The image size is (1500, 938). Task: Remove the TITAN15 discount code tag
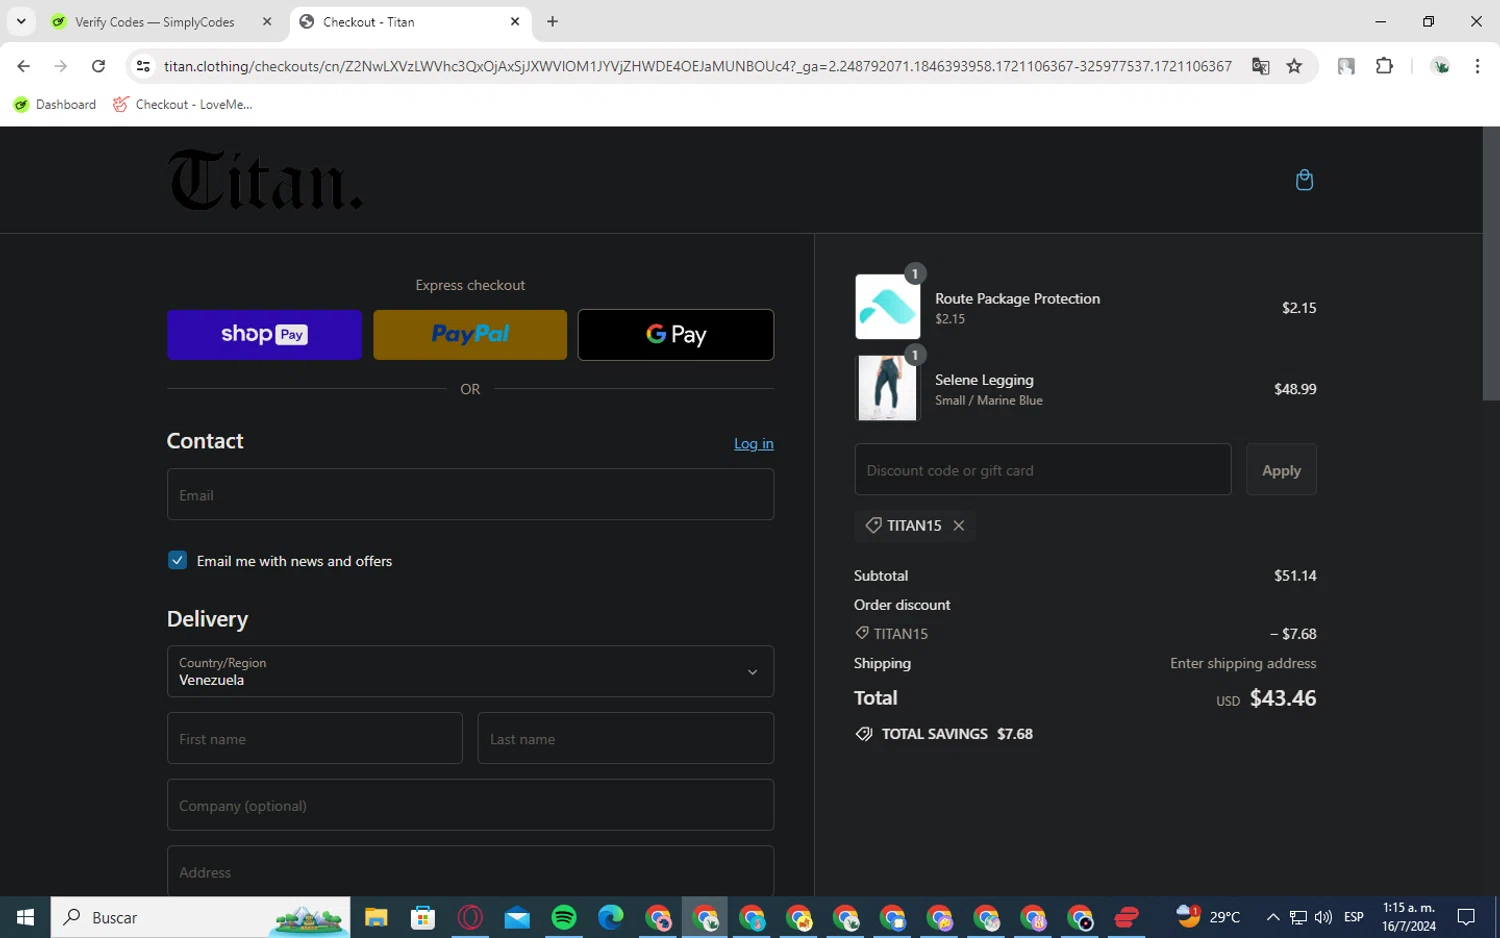(x=959, y=526)
